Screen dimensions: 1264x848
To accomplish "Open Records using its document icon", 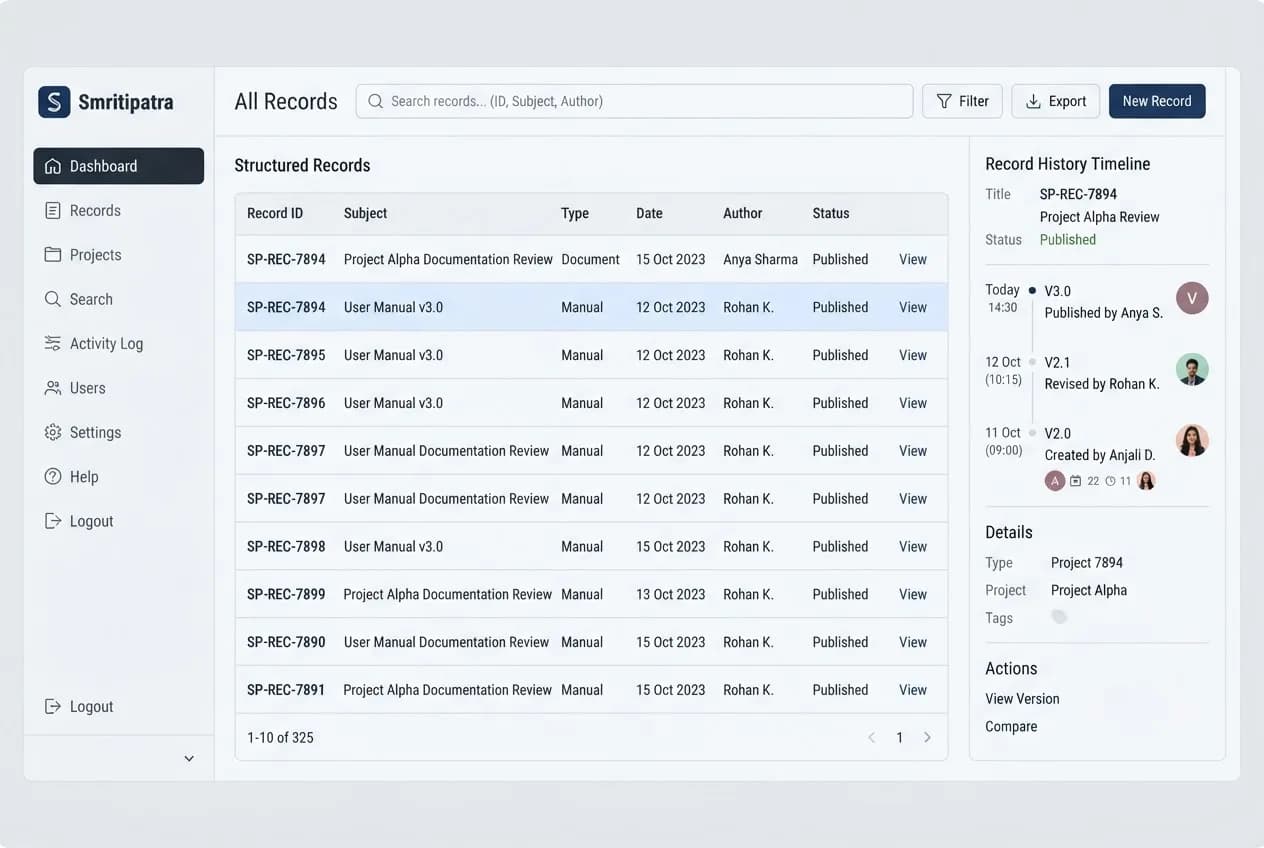I will (x=53, y=211).
